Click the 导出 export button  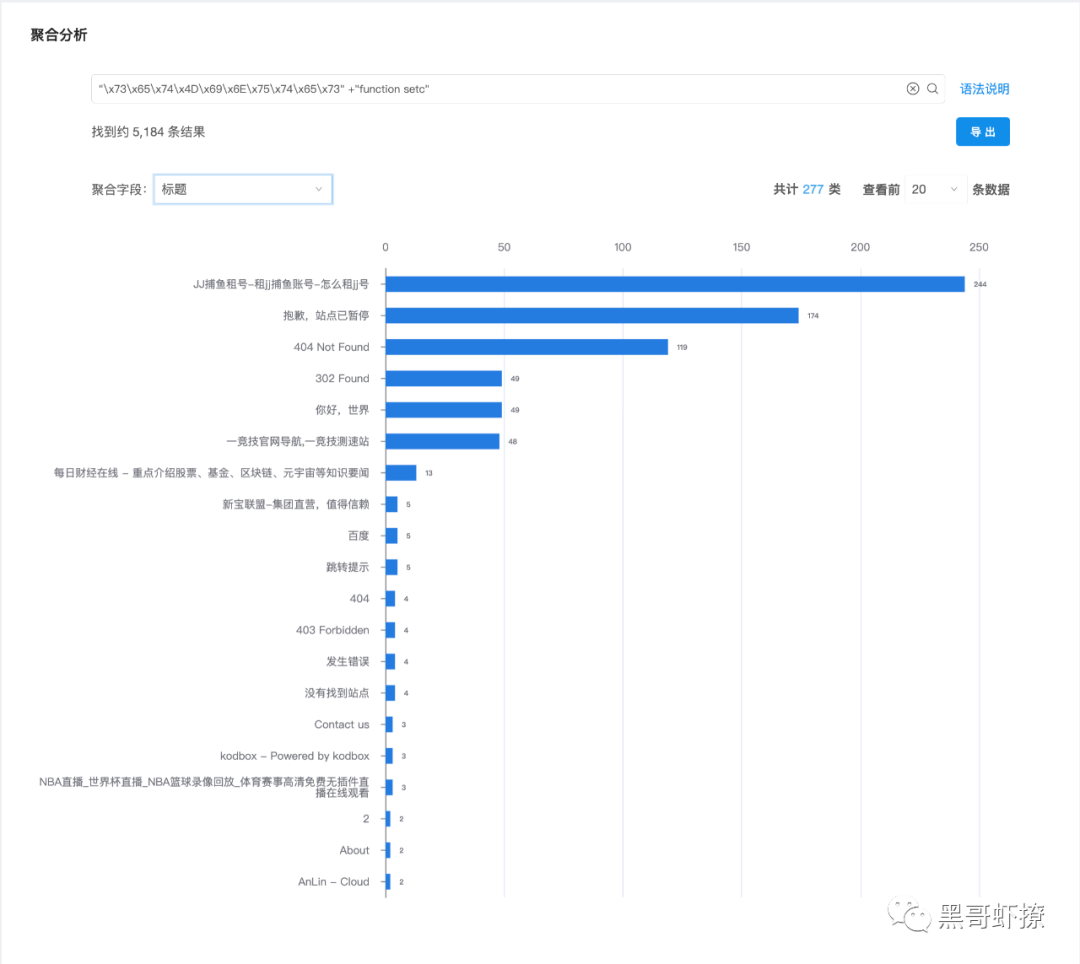(983, 132)
